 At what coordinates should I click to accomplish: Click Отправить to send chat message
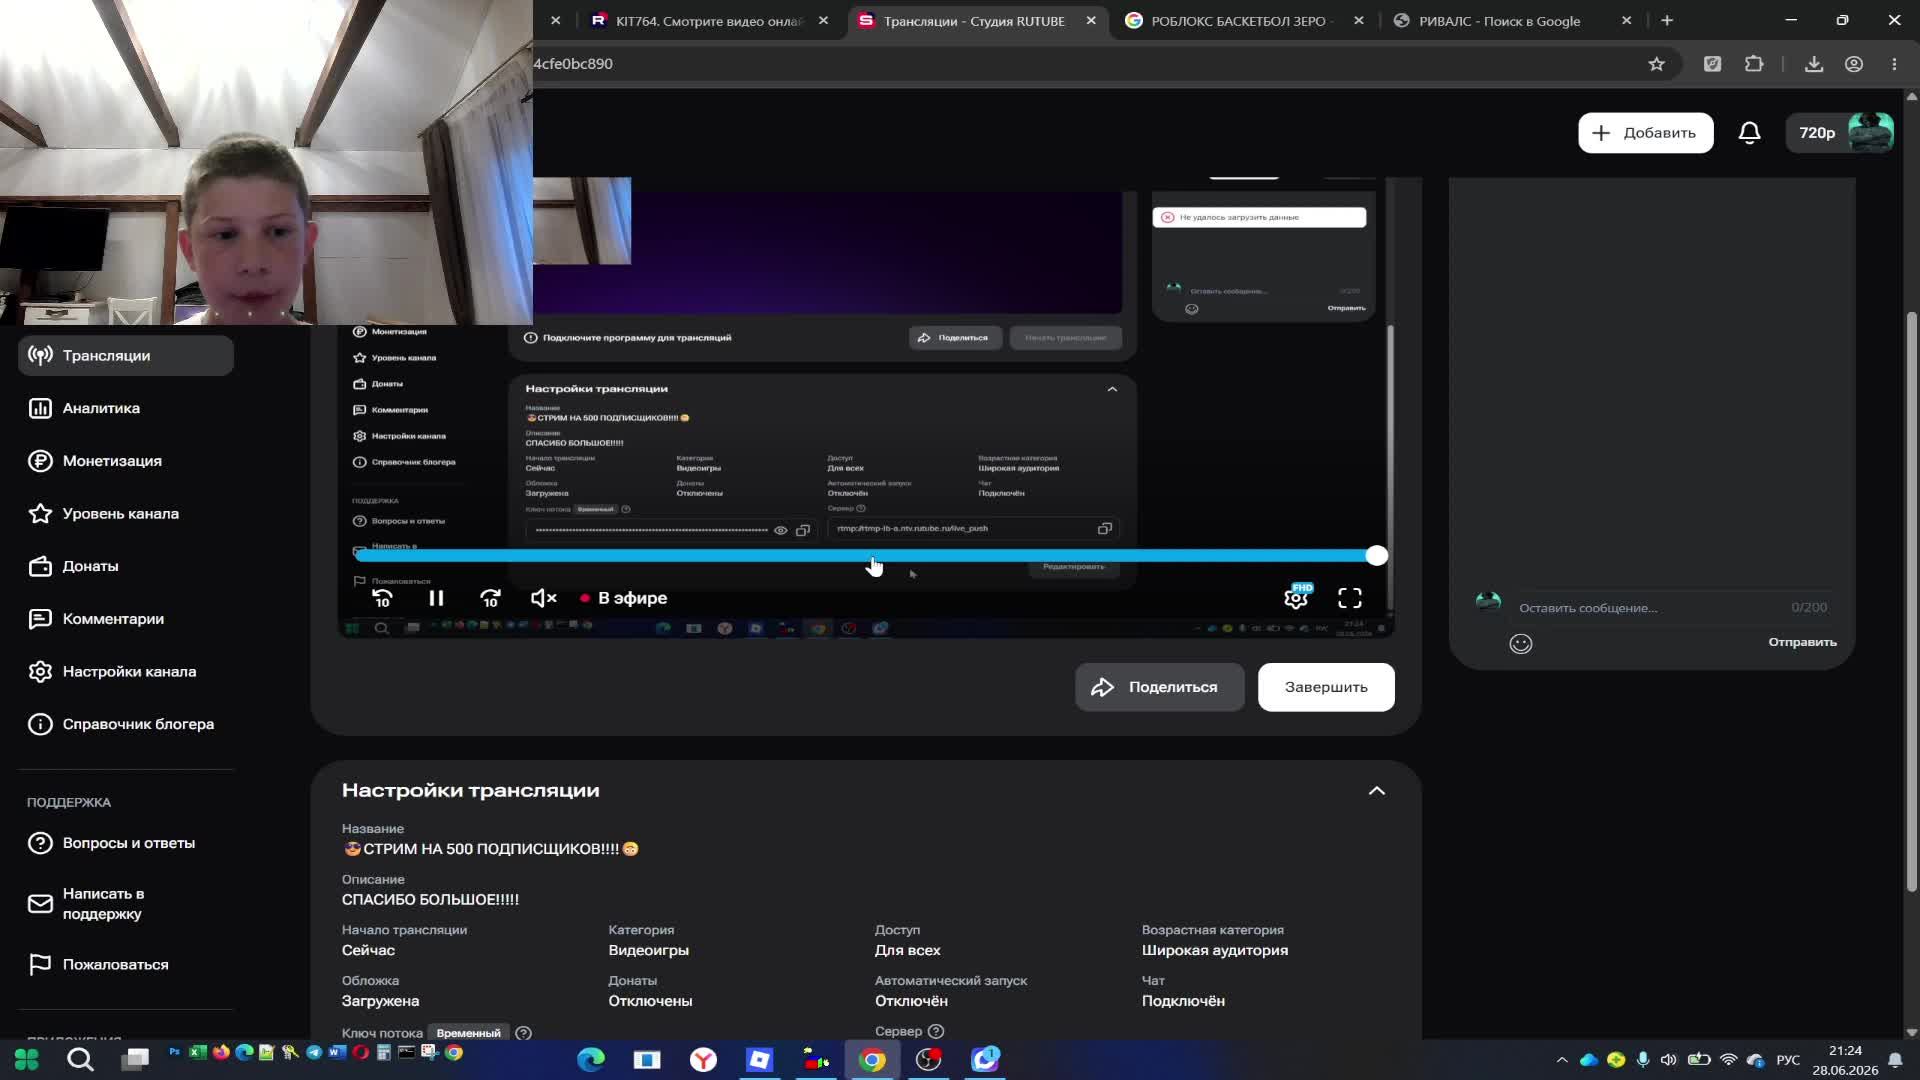pyautogui.click(x=1802, y=643)
